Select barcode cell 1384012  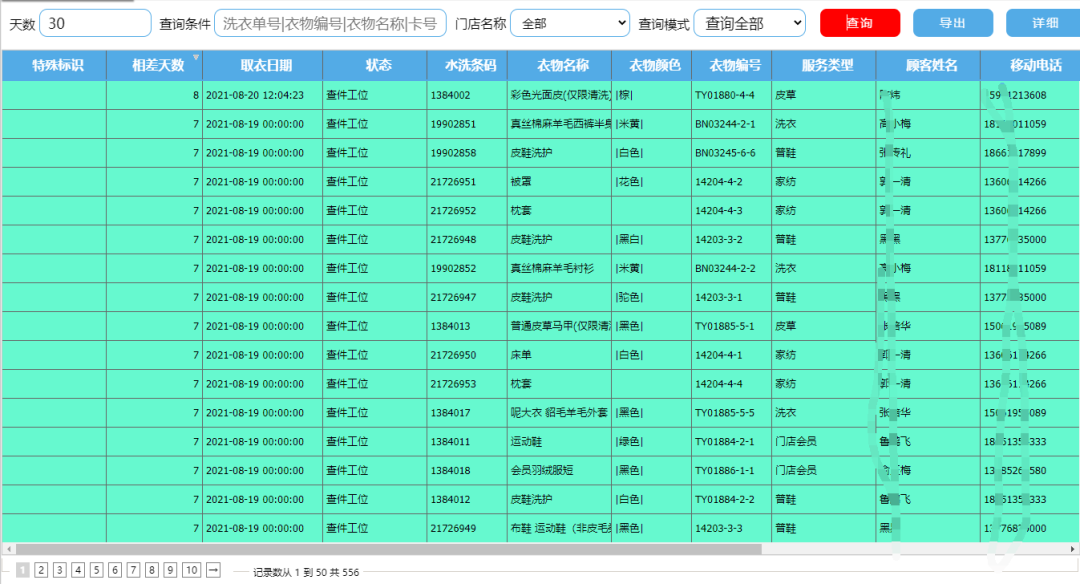click(x=467, y=500)
